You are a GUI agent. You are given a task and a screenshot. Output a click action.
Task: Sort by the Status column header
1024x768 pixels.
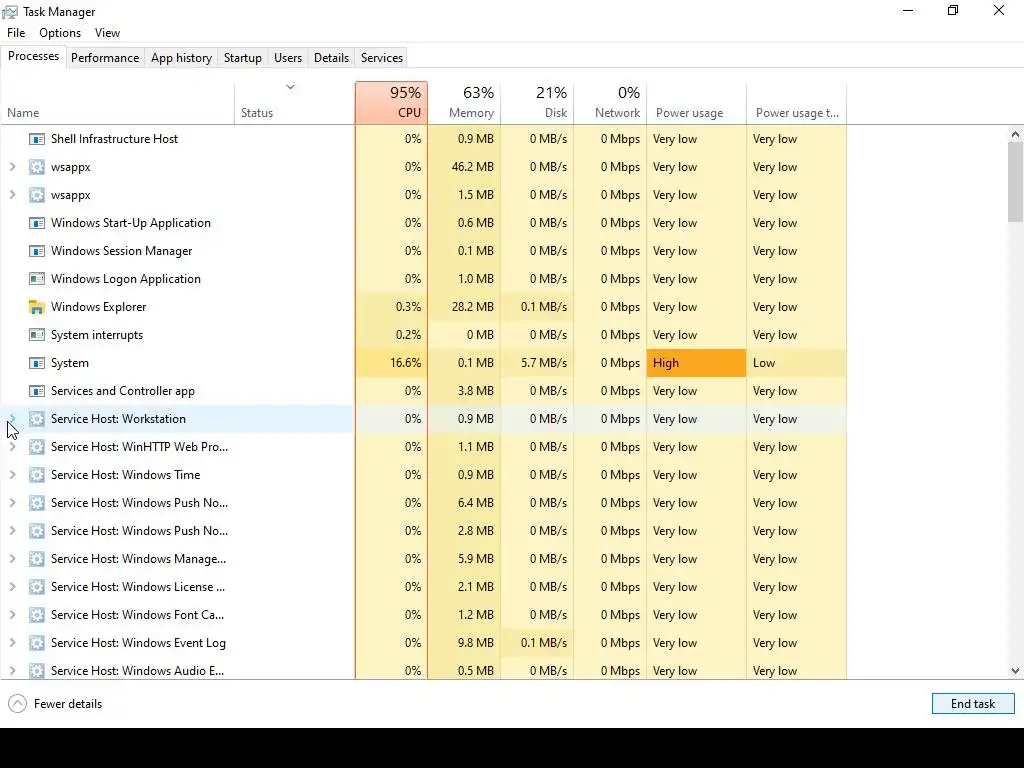click(x=295, y=103)
